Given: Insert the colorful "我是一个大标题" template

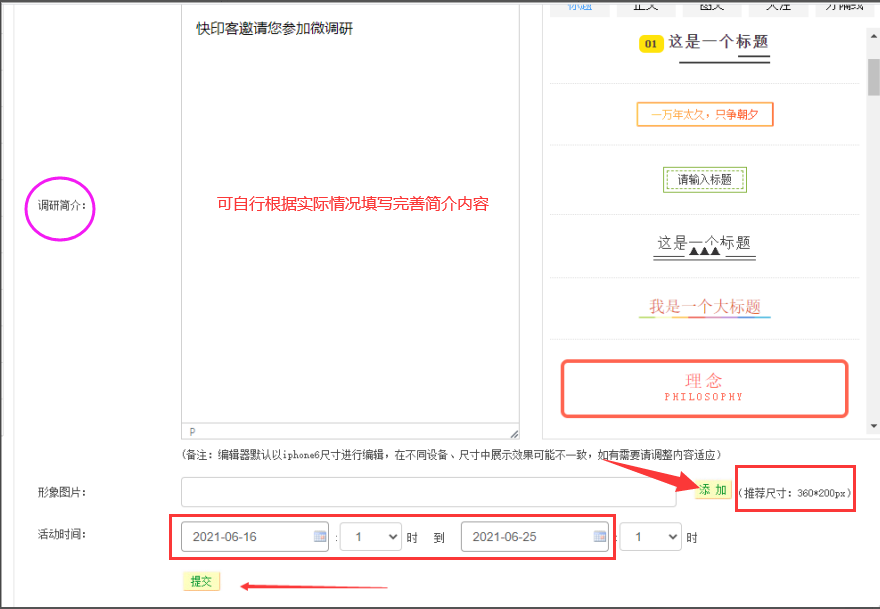Looking at the screenshot, I should [x=705, y=307].
